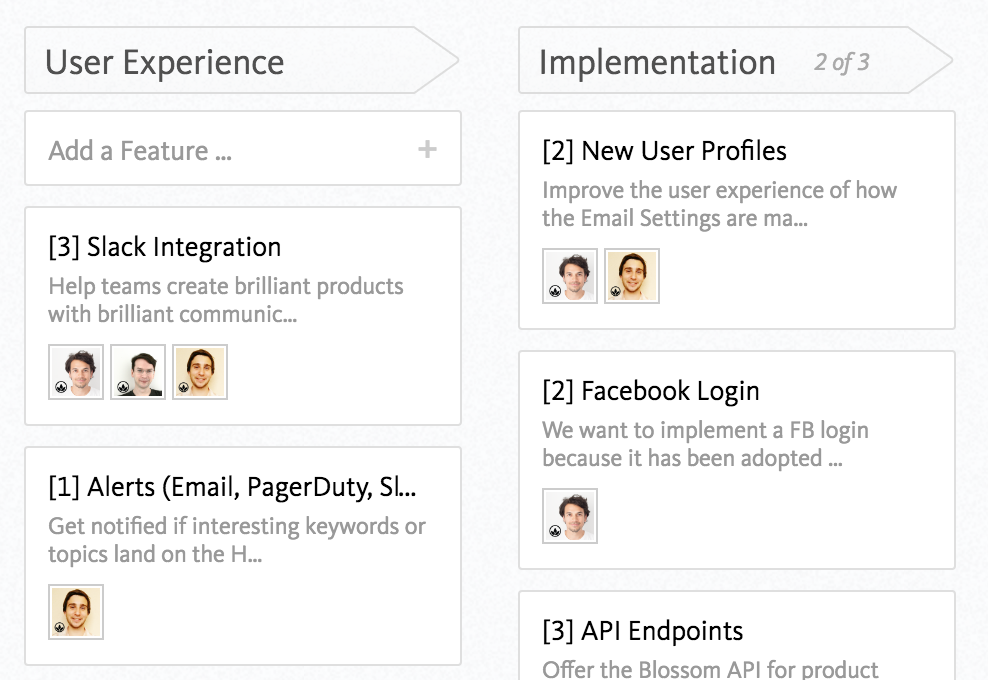Click the 2 of 3 limit counter
Image resolution: width=988 pixels, height=680 pixels.
point(842,62)
